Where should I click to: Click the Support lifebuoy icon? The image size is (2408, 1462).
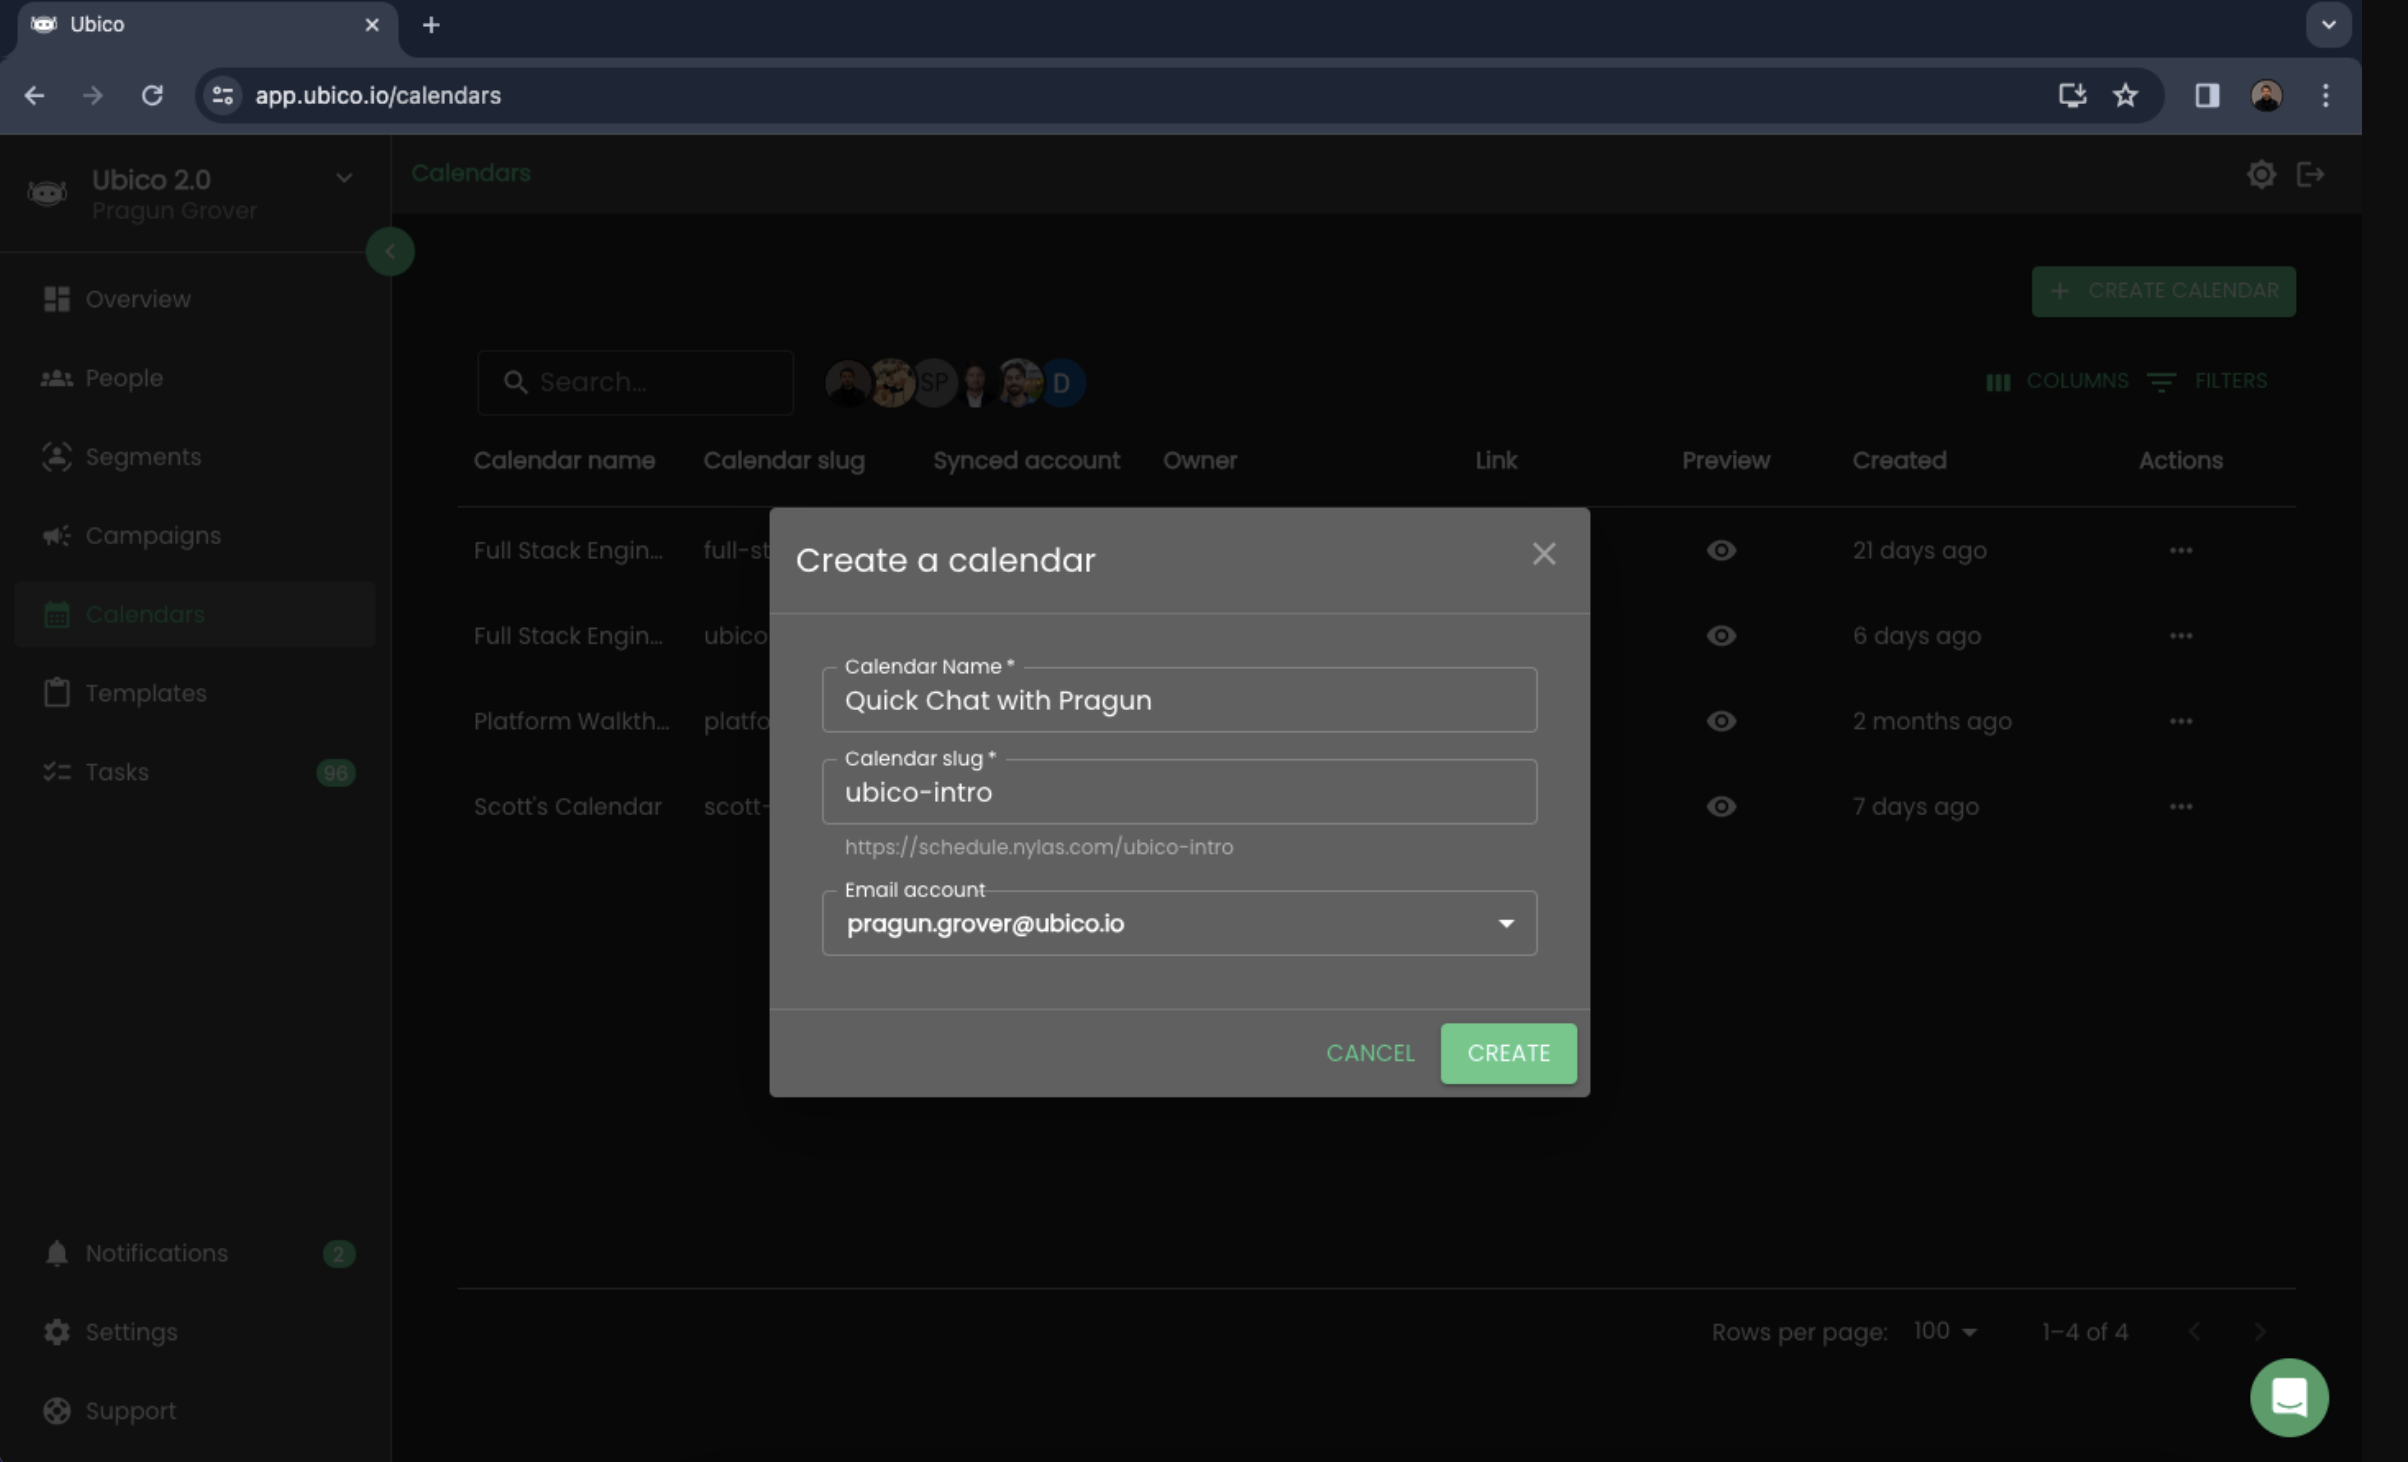coord(57,1411)
